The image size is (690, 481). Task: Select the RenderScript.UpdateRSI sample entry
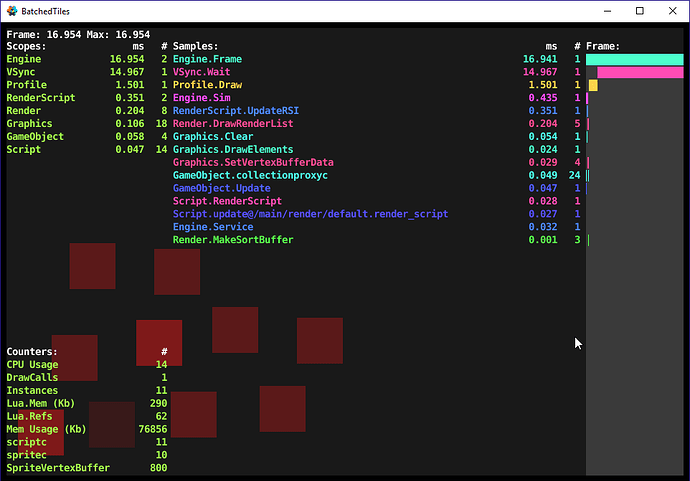(x=236, y=111)
